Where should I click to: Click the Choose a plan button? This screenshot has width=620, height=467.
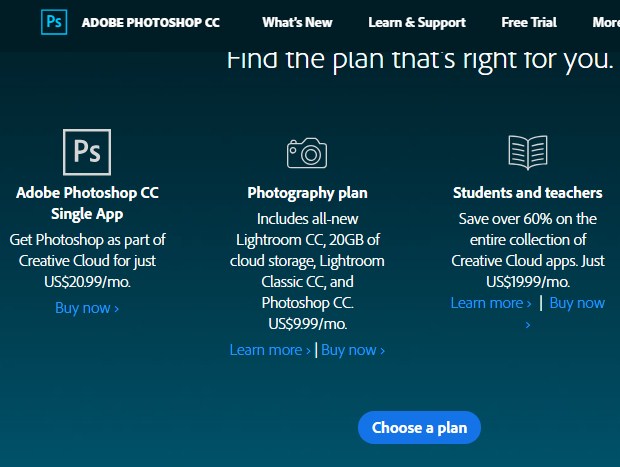(419, 427)
